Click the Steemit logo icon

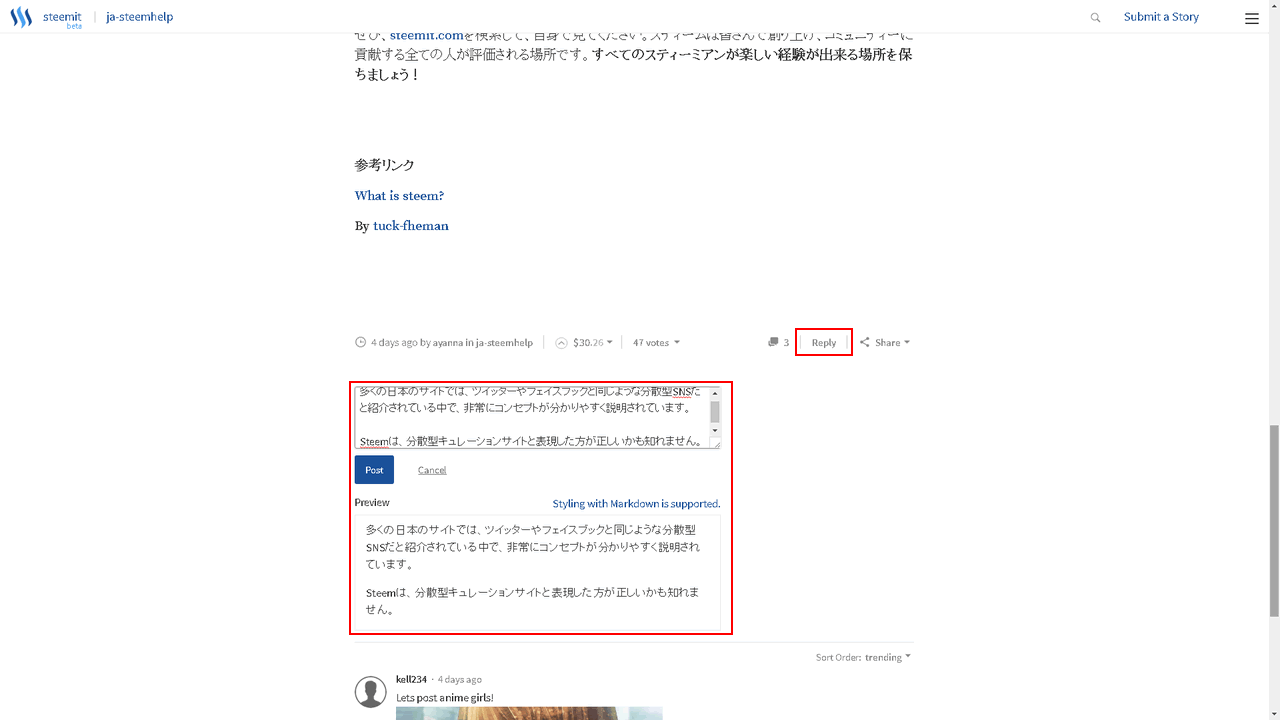[x=21, y=17]
